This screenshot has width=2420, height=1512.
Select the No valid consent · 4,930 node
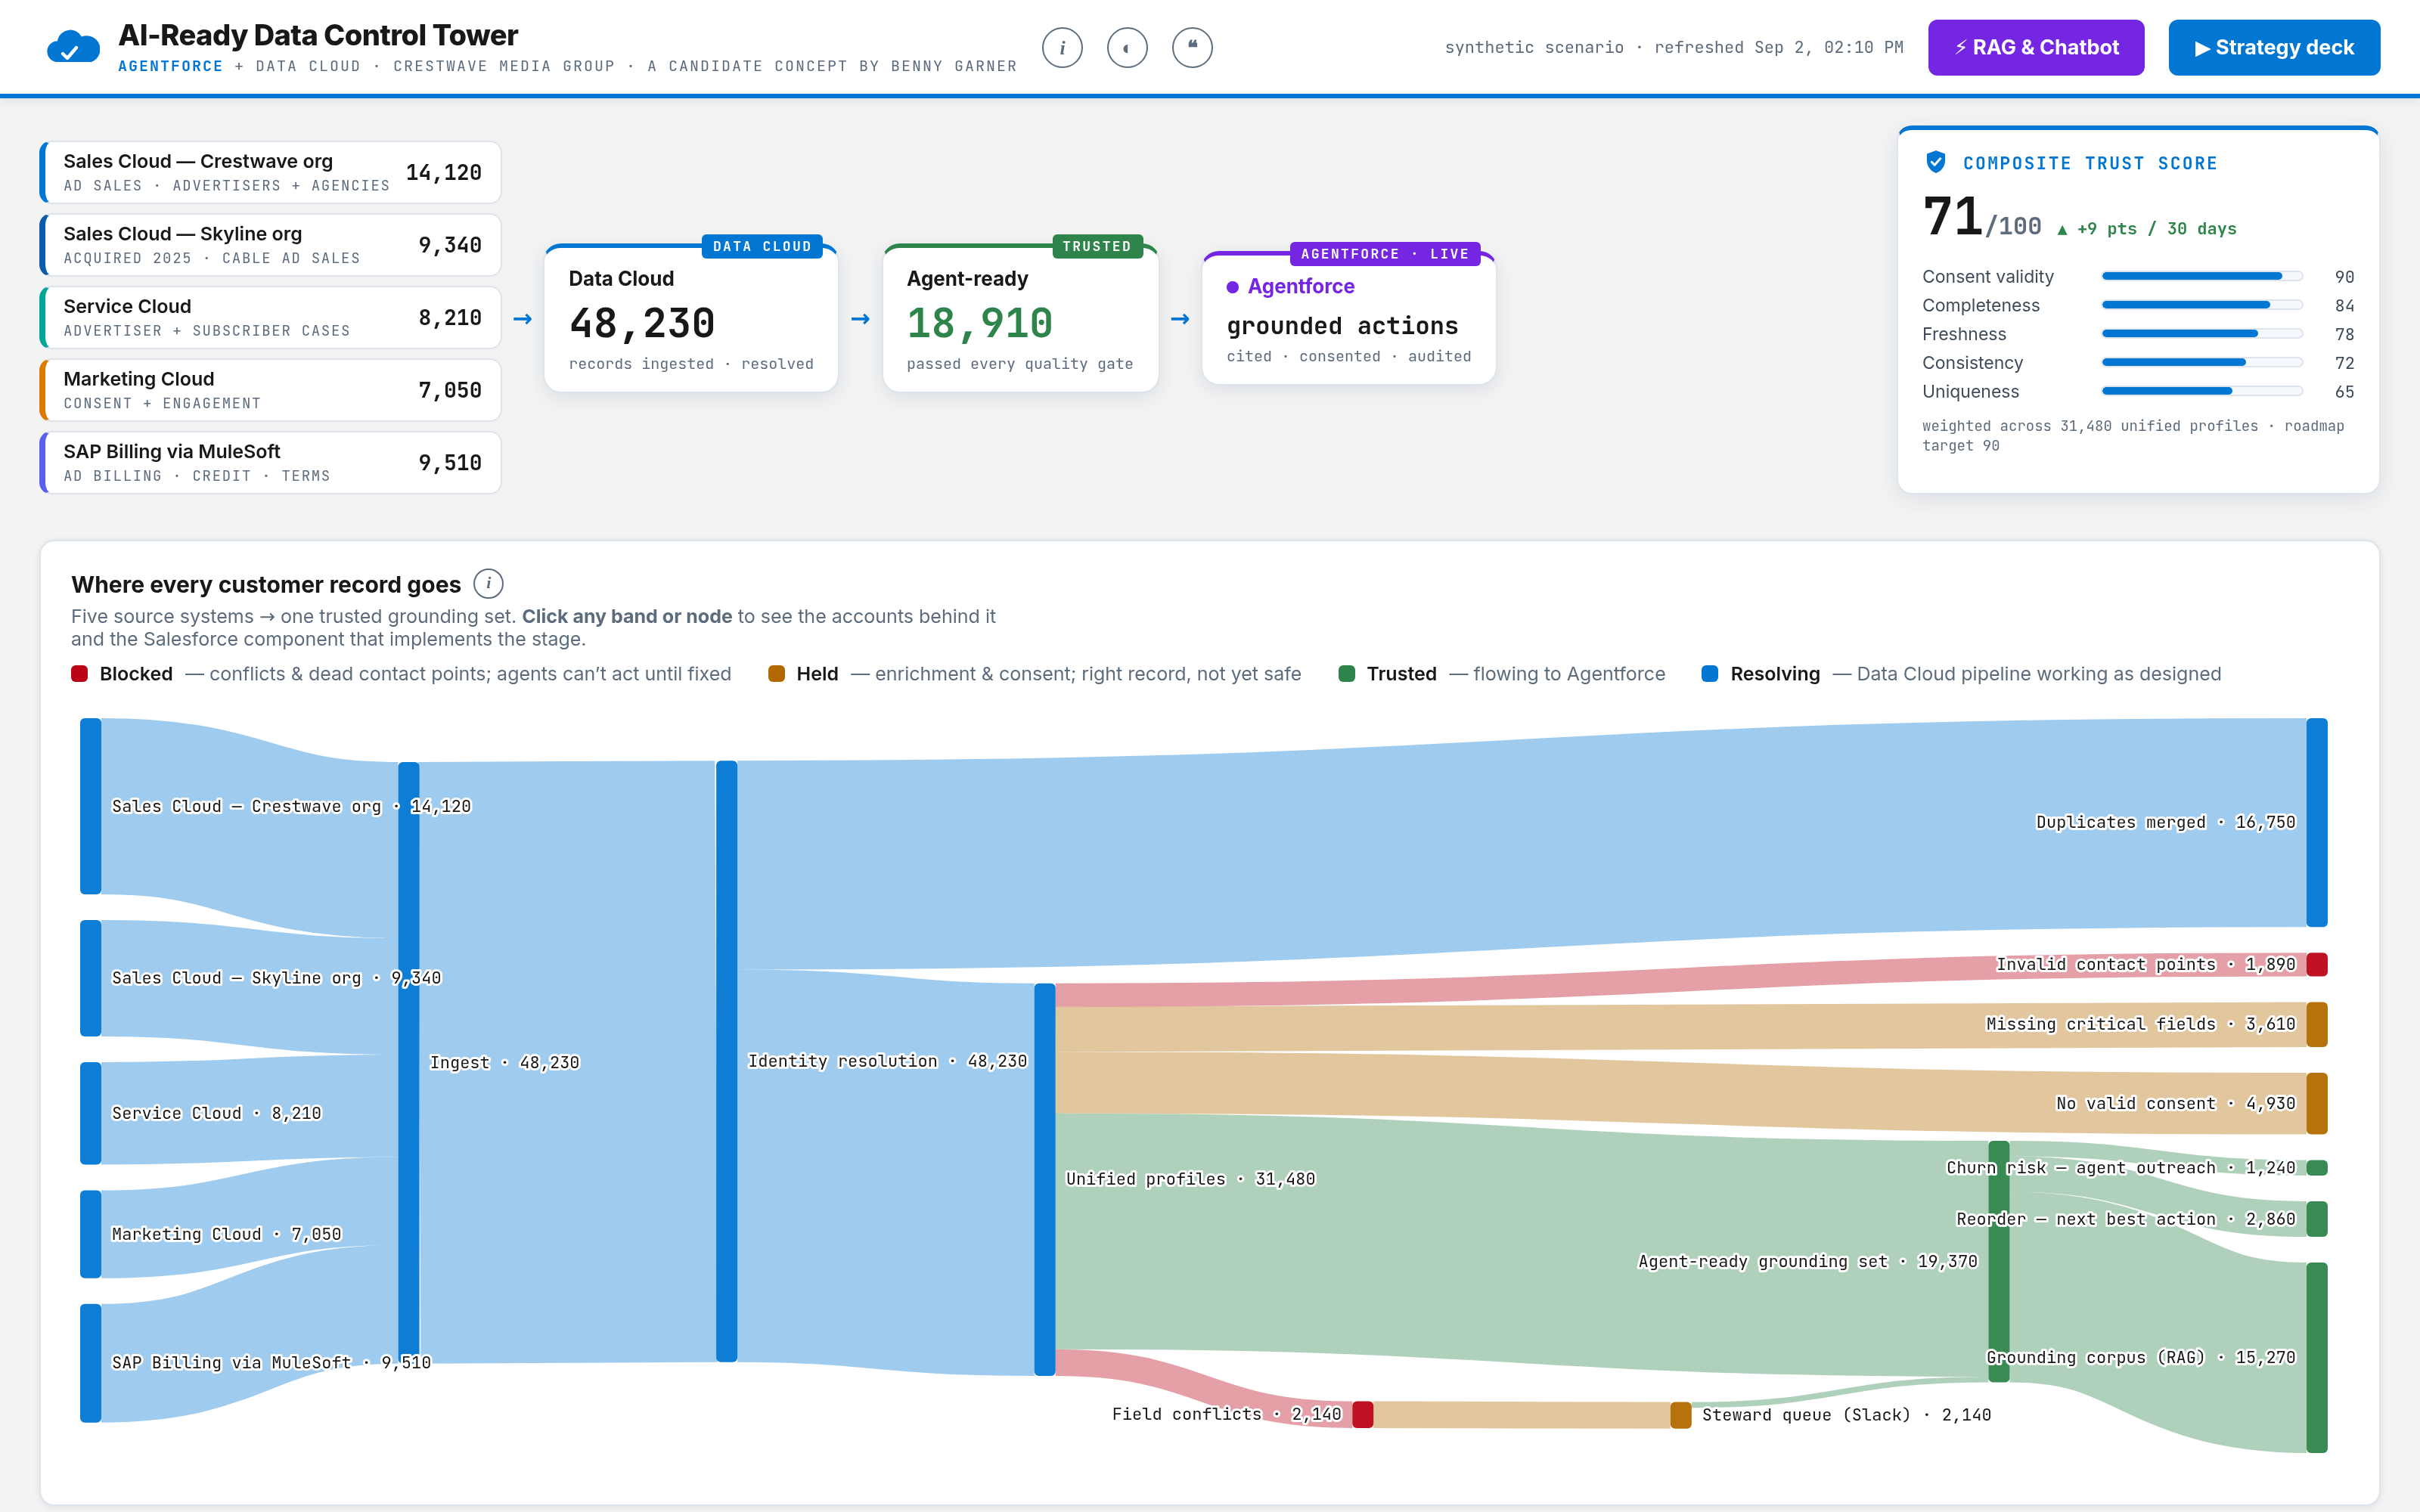(2317, 1103)
